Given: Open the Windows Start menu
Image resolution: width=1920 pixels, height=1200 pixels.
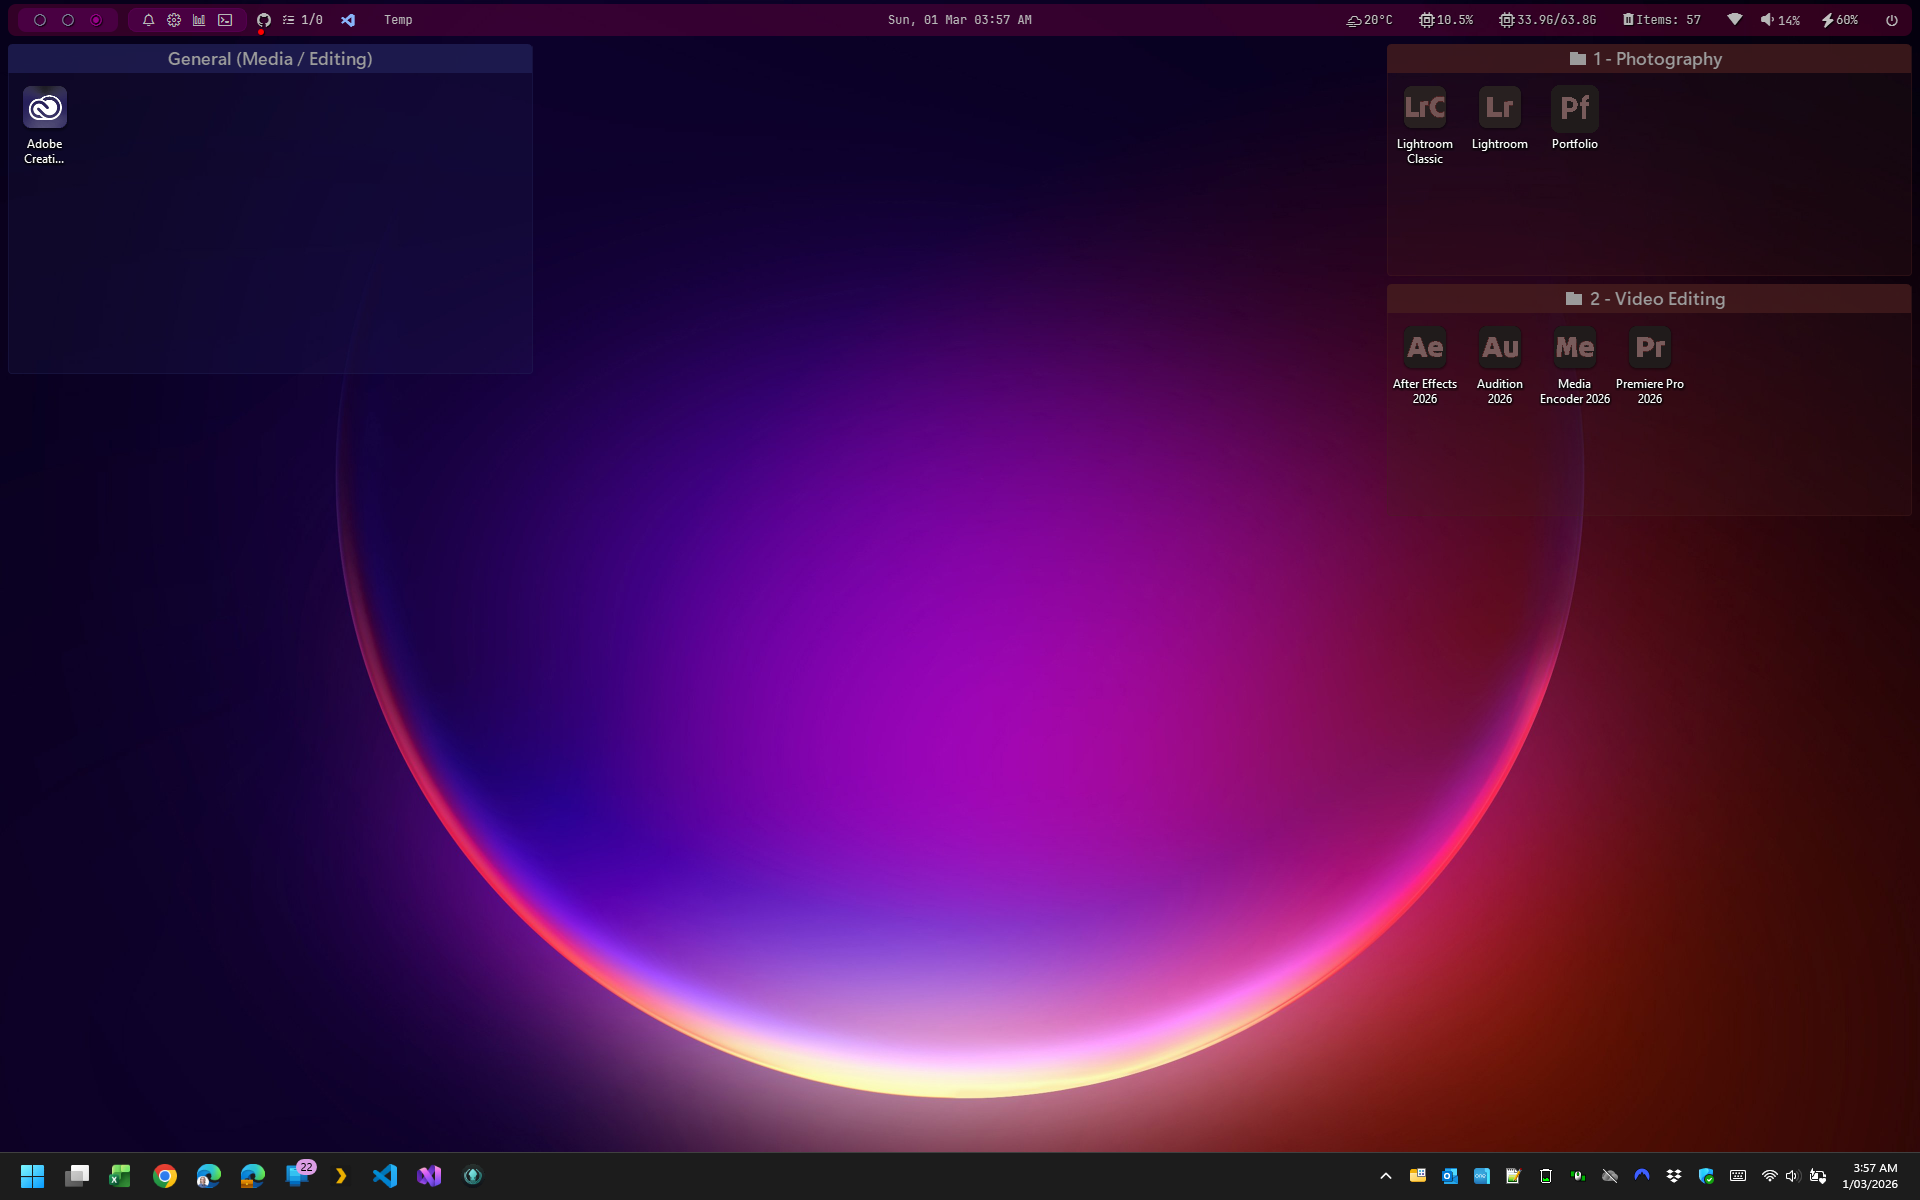Looking at the screenshot, I should (x=32, y=1176).
